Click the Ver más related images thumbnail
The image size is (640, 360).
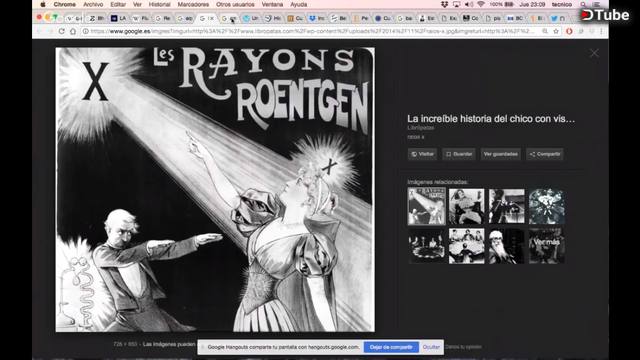click(547, 246)
